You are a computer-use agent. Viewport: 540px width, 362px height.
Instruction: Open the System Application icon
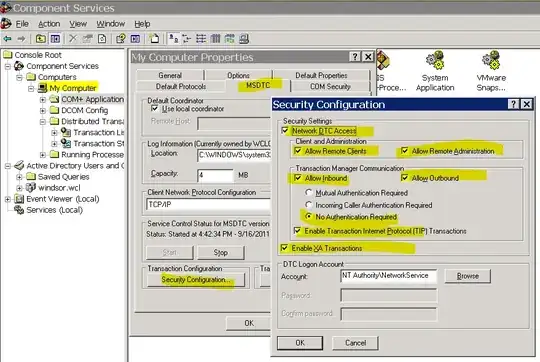tap(435, 71)
